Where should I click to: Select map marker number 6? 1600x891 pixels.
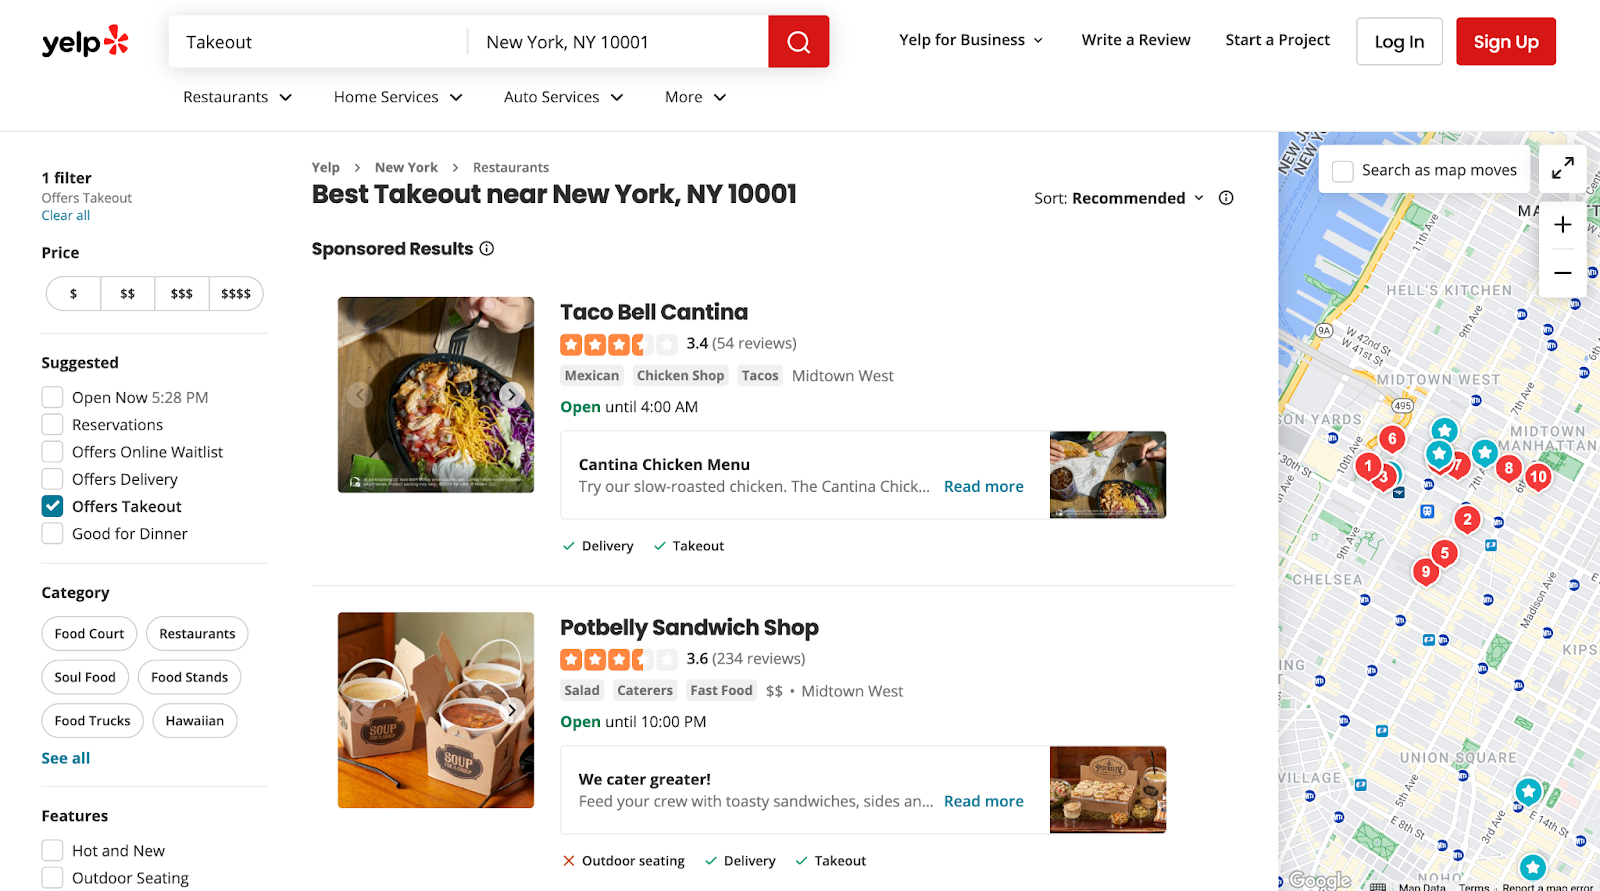coord(1391,439)
